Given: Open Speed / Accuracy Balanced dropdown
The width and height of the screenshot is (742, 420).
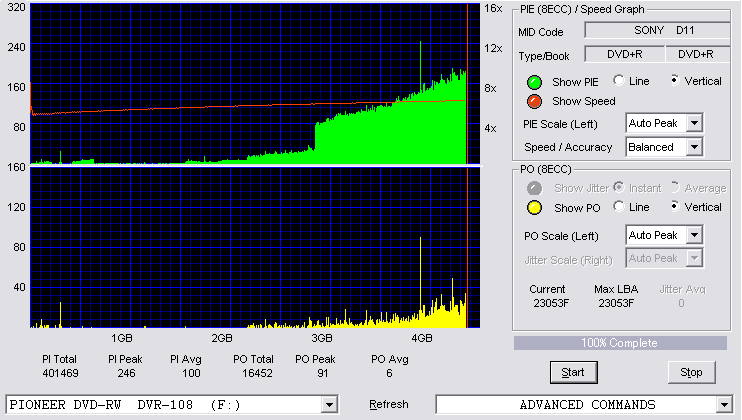Looking at the screenshot, I should pos(694,147).
